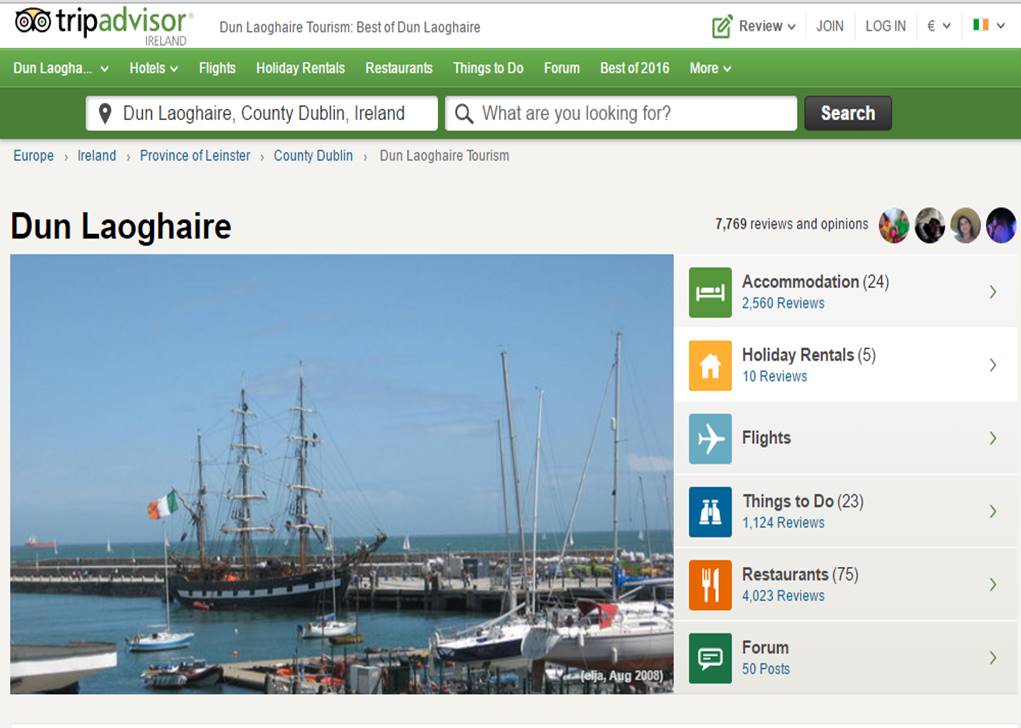The width and height of the screenshot is (1021, 728).
Task: Open the country flag dropdown arrow
Action: 1001,26
